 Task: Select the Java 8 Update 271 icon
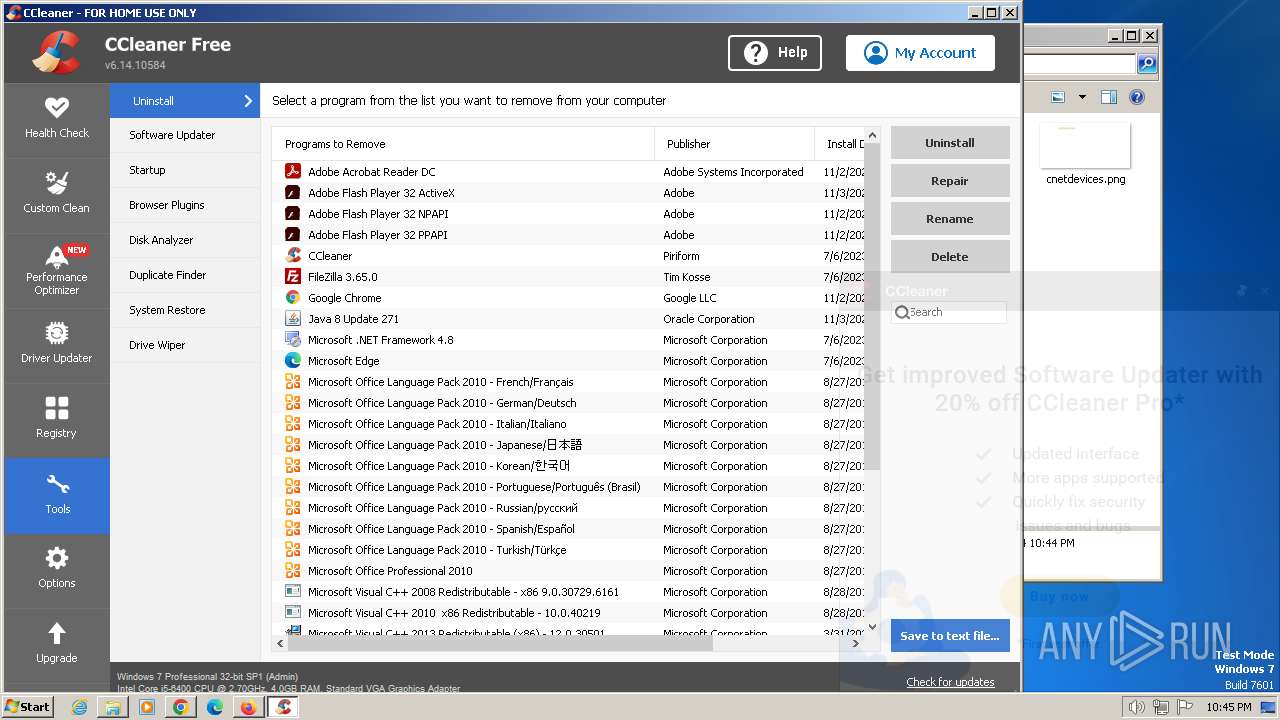pyautogui.click(x=293, y=319)
